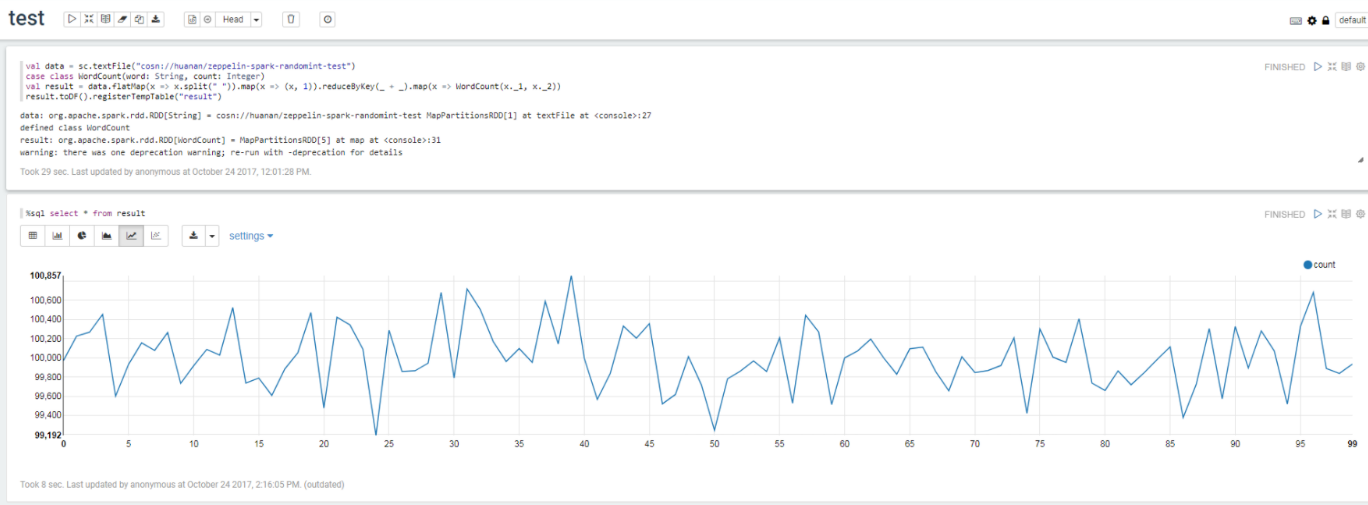Toggle editor visibility of first paragraph

tap(1331, 66)
